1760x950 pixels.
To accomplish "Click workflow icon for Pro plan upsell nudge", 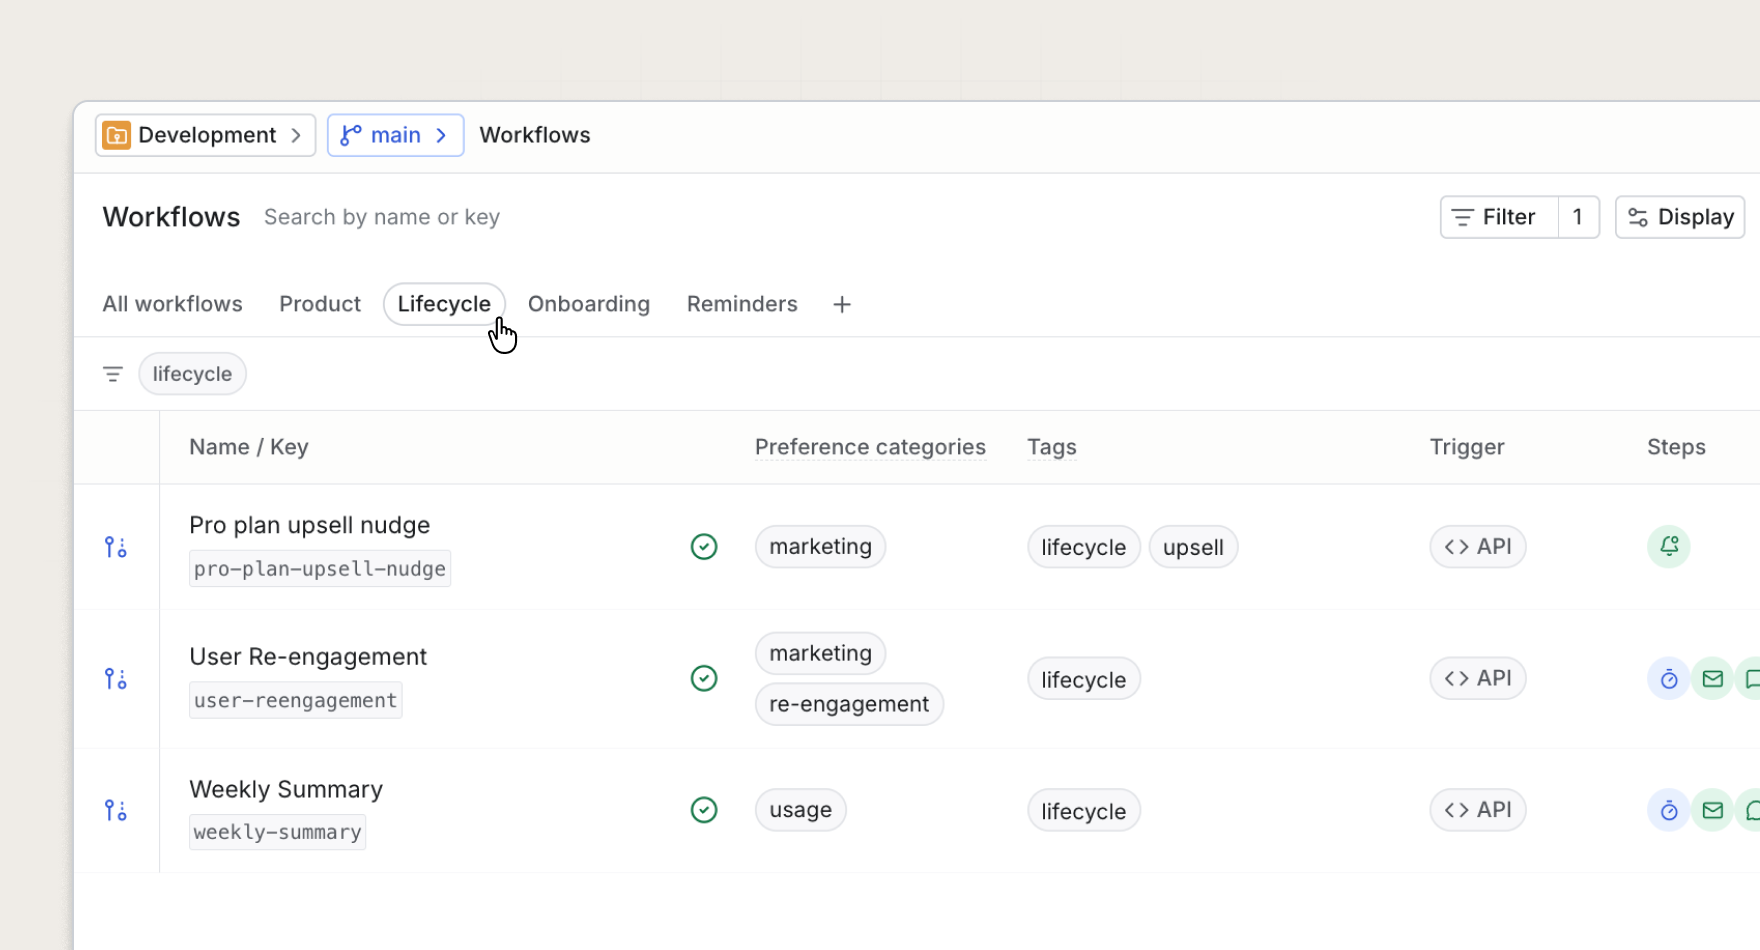I will click(x=116, y=547).
